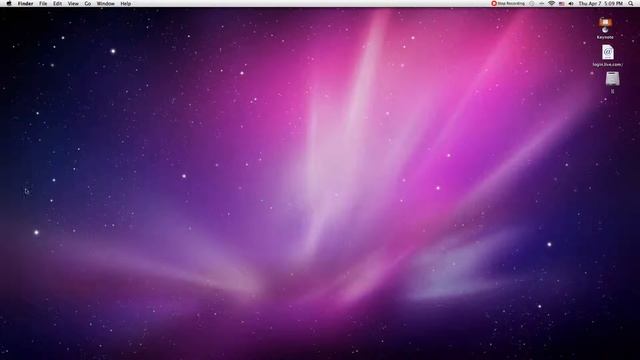Open the volume control icon
This screenshot has width=640, height=360.
571,3
